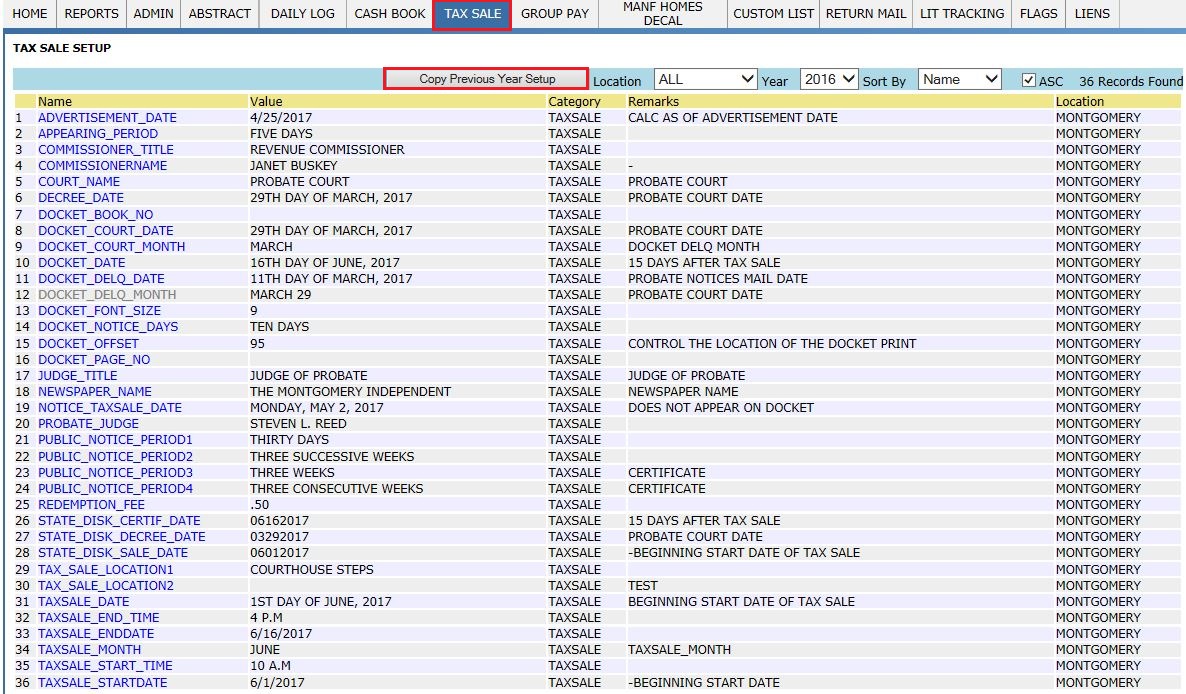Open the MANF HOMES DECAL tab
The image size is (1186, 694).
pos(663,14)
